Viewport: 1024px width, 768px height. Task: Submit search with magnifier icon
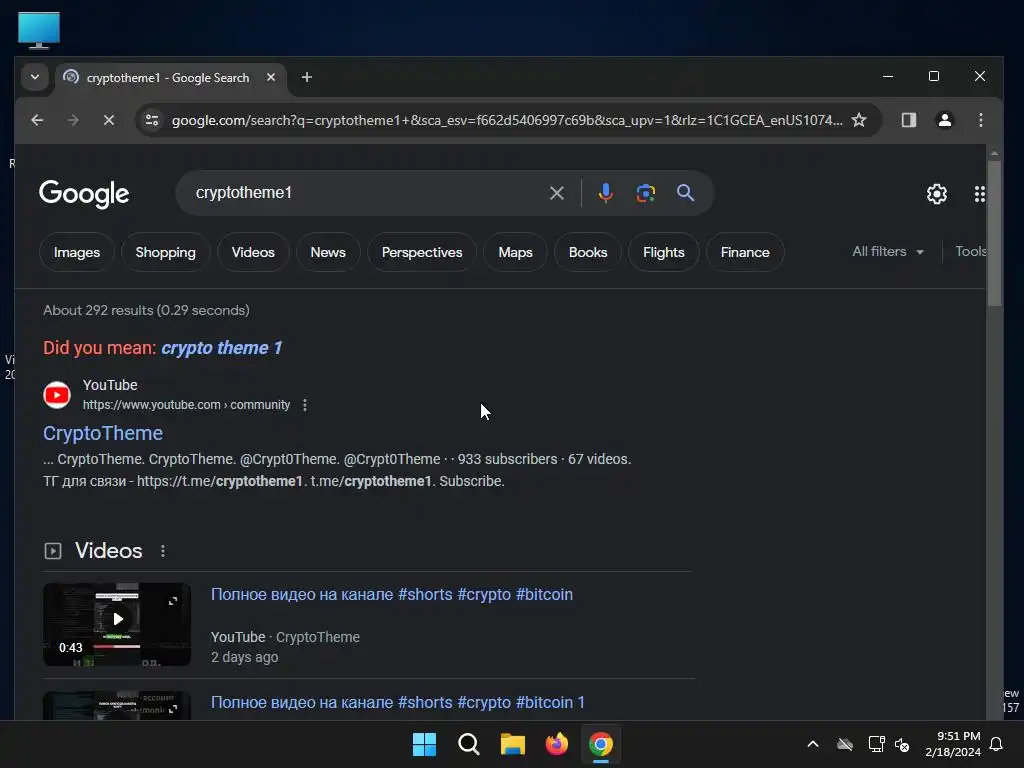[x=685, y=193]
